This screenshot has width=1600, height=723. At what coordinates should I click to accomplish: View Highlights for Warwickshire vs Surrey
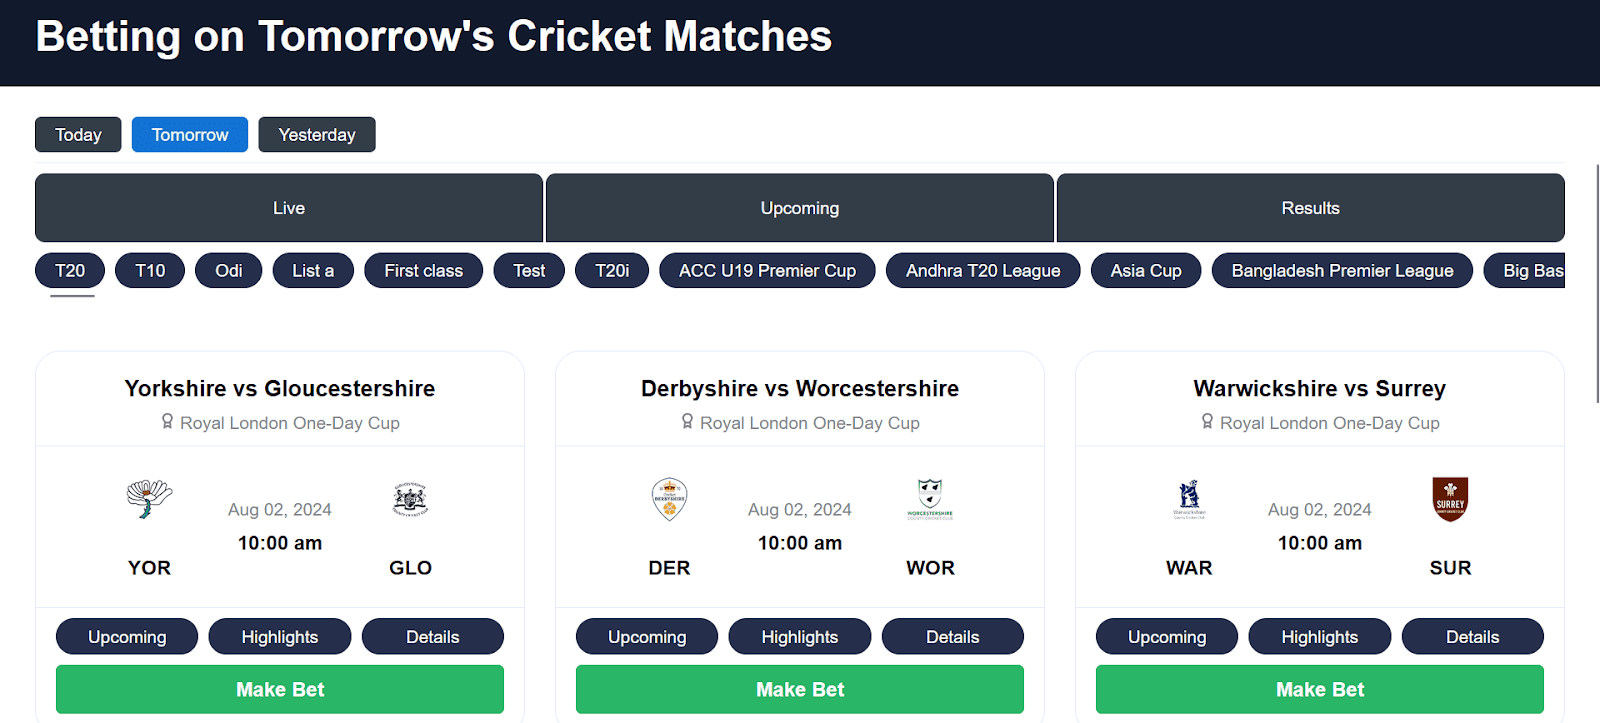tap(1319, 637)
